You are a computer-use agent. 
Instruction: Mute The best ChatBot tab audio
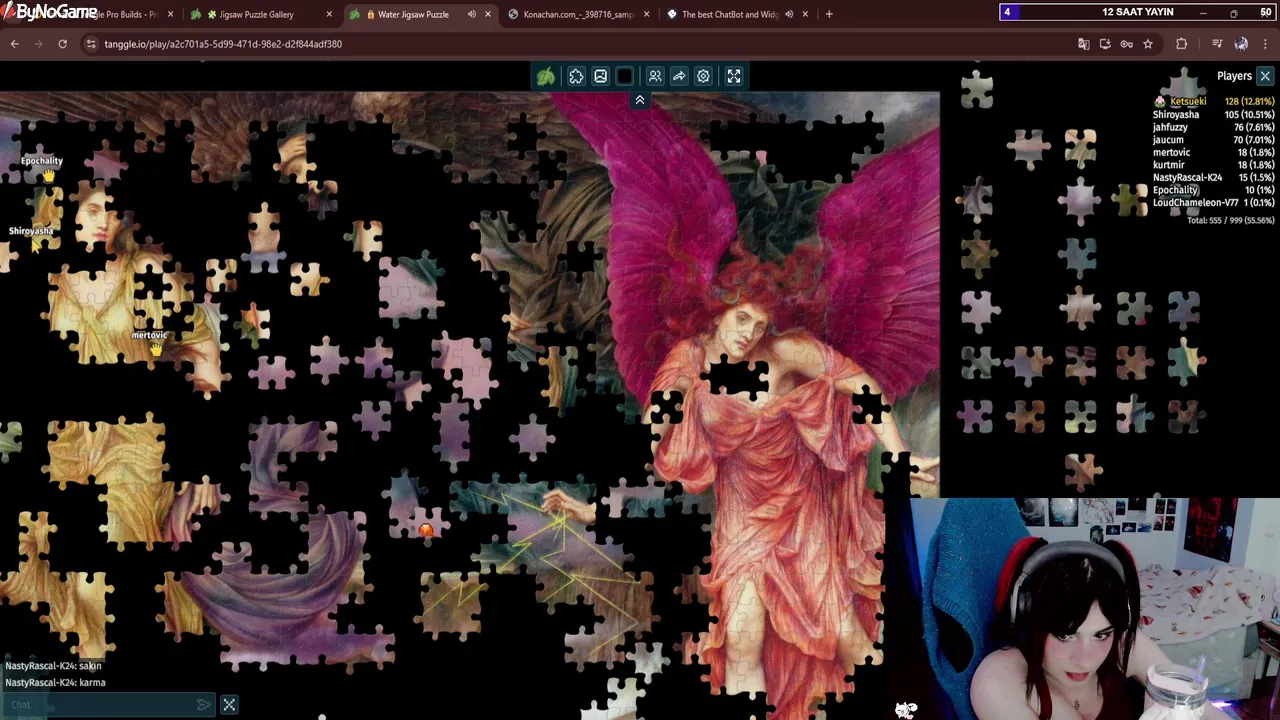coord(789,14)
